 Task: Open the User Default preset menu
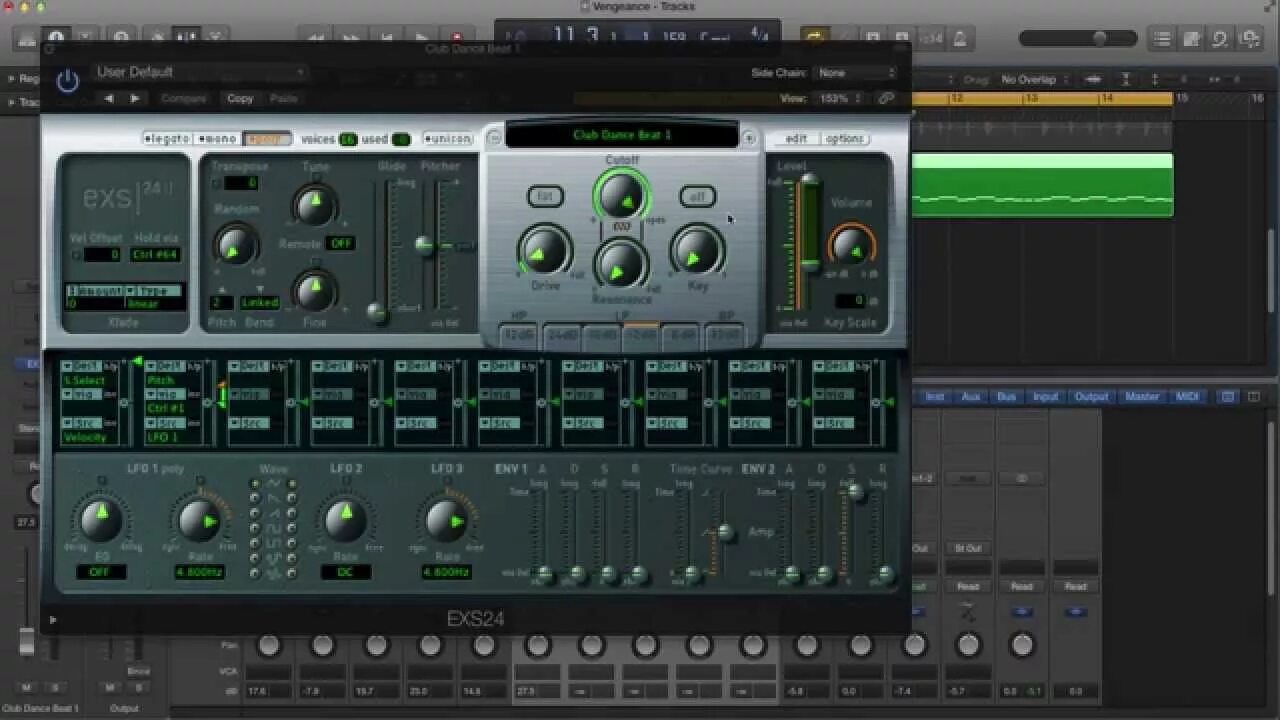click(x=199, y=72)
